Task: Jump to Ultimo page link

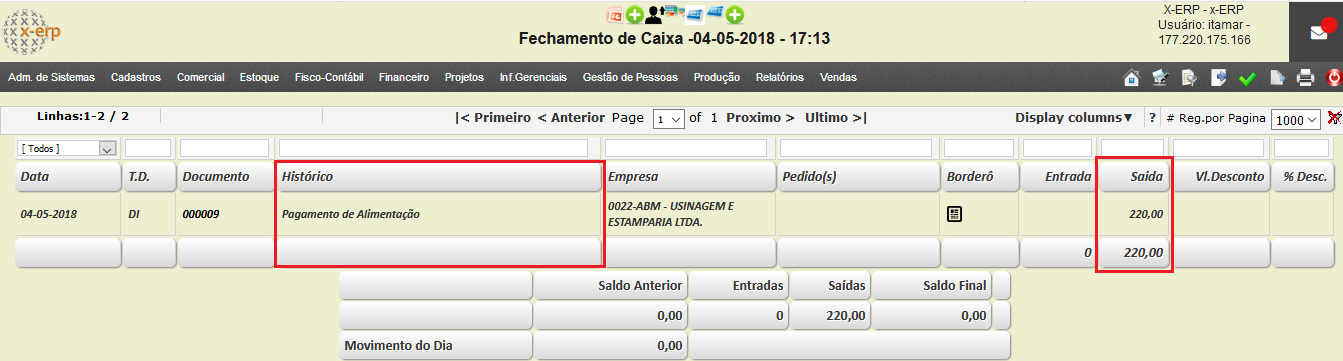Action: pos(836,117)
